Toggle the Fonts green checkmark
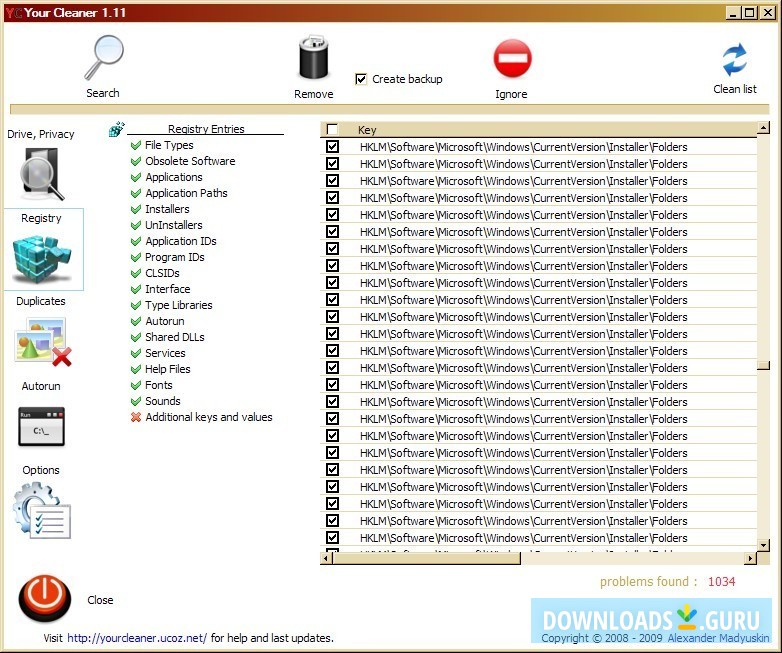782x653 pixels. (136, 385)
